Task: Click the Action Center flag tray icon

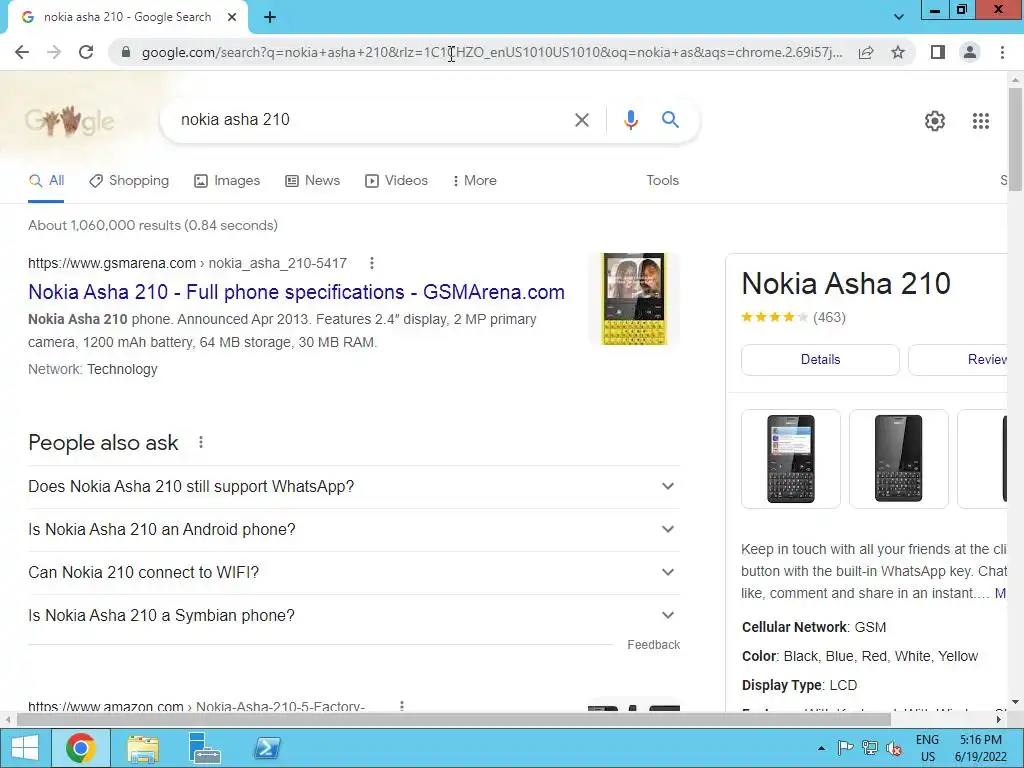Action: click(844, 748)
